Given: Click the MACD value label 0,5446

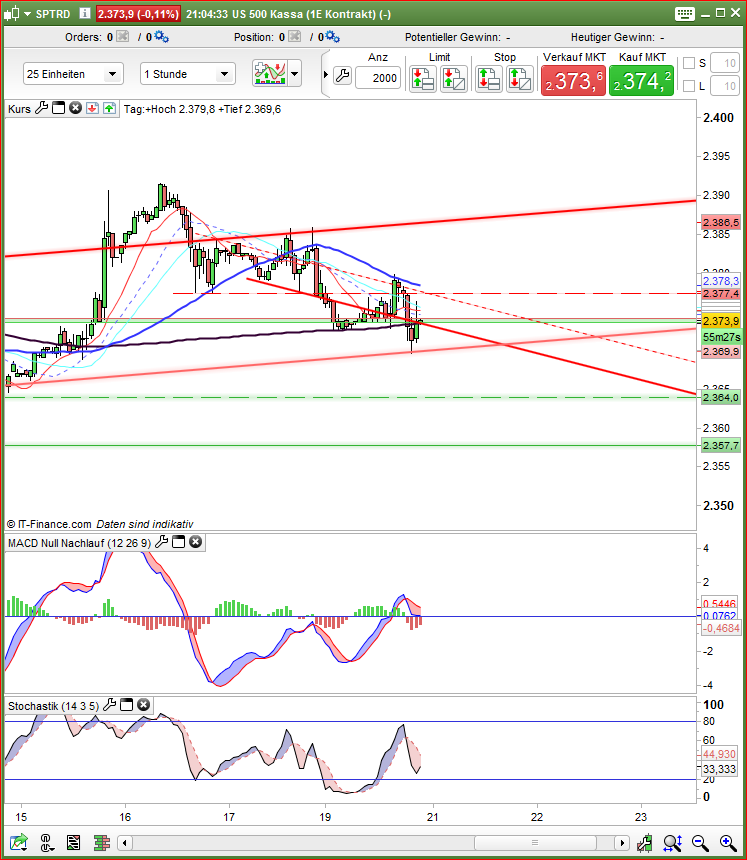Looking at the screenshot, I should pos(720,603).
